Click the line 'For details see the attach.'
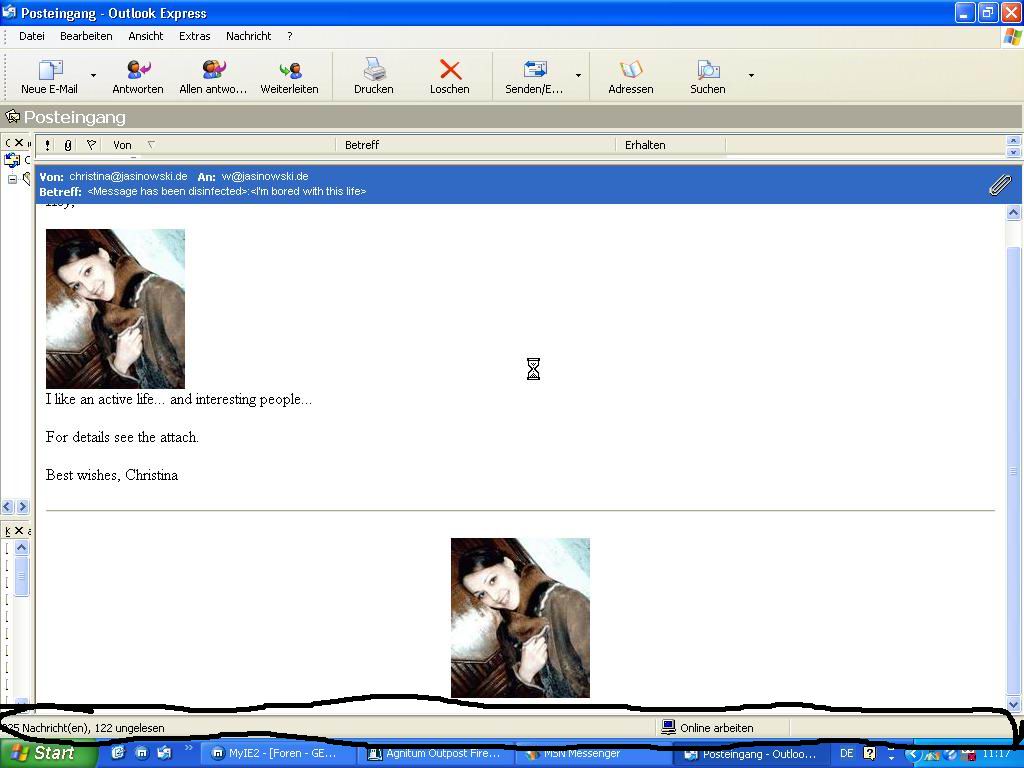Image resolution: width=1024 pixels, height=768 pixels. [x=122, y=437]
